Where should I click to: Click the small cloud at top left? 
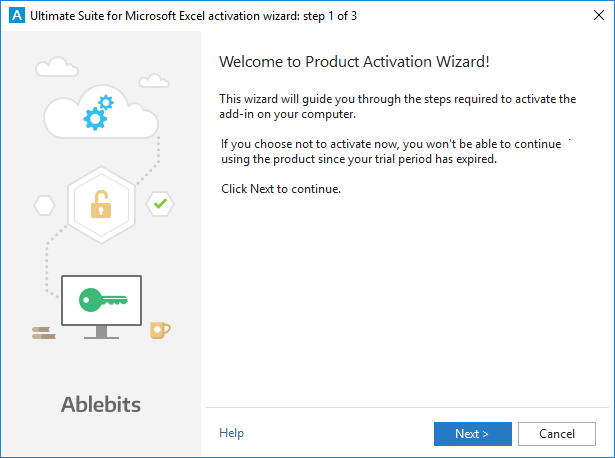[x=57, y=67]
